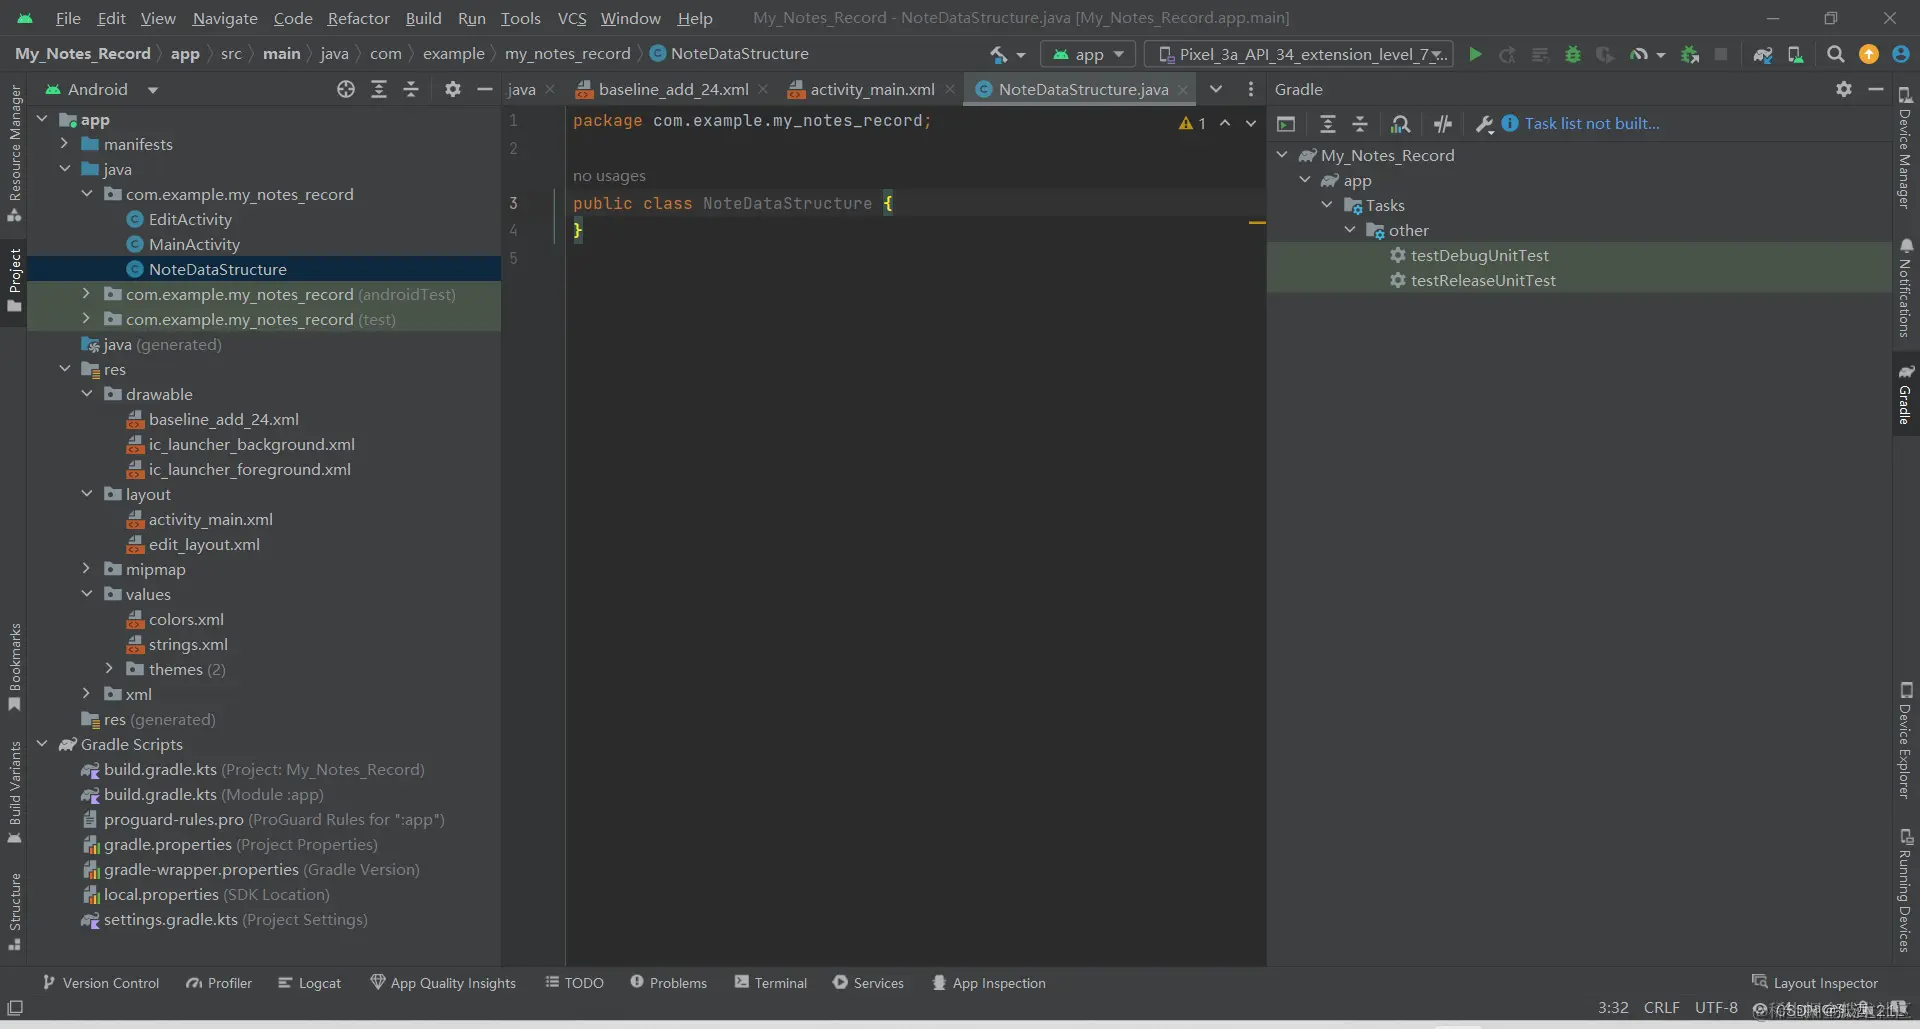Click the warning count indicator in editor
This screenshot has height=1029, width=1920.
pyautogui.click(x=1192, y=123)
